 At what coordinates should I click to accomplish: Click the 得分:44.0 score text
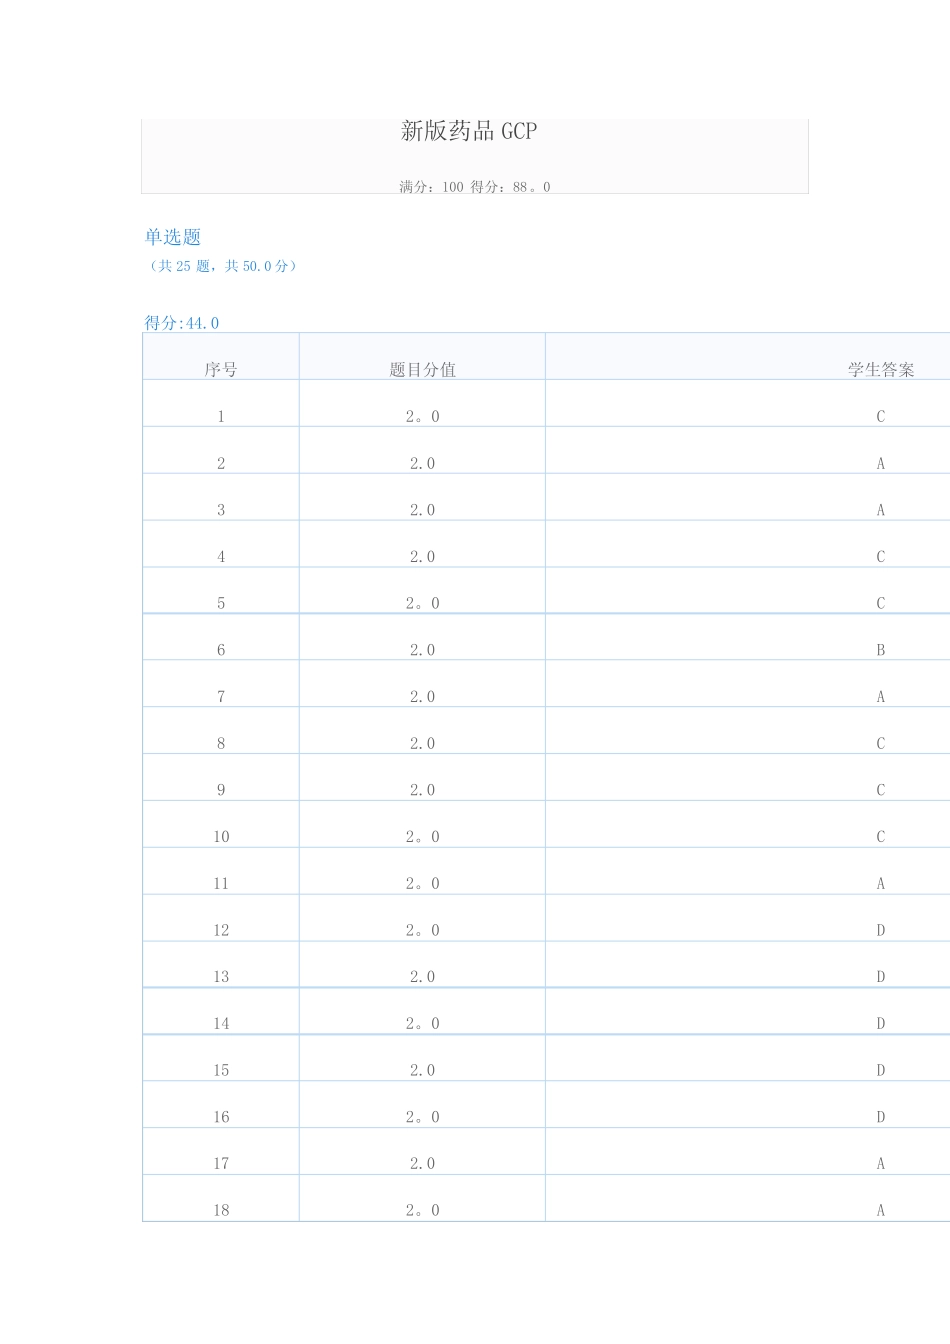182,323
